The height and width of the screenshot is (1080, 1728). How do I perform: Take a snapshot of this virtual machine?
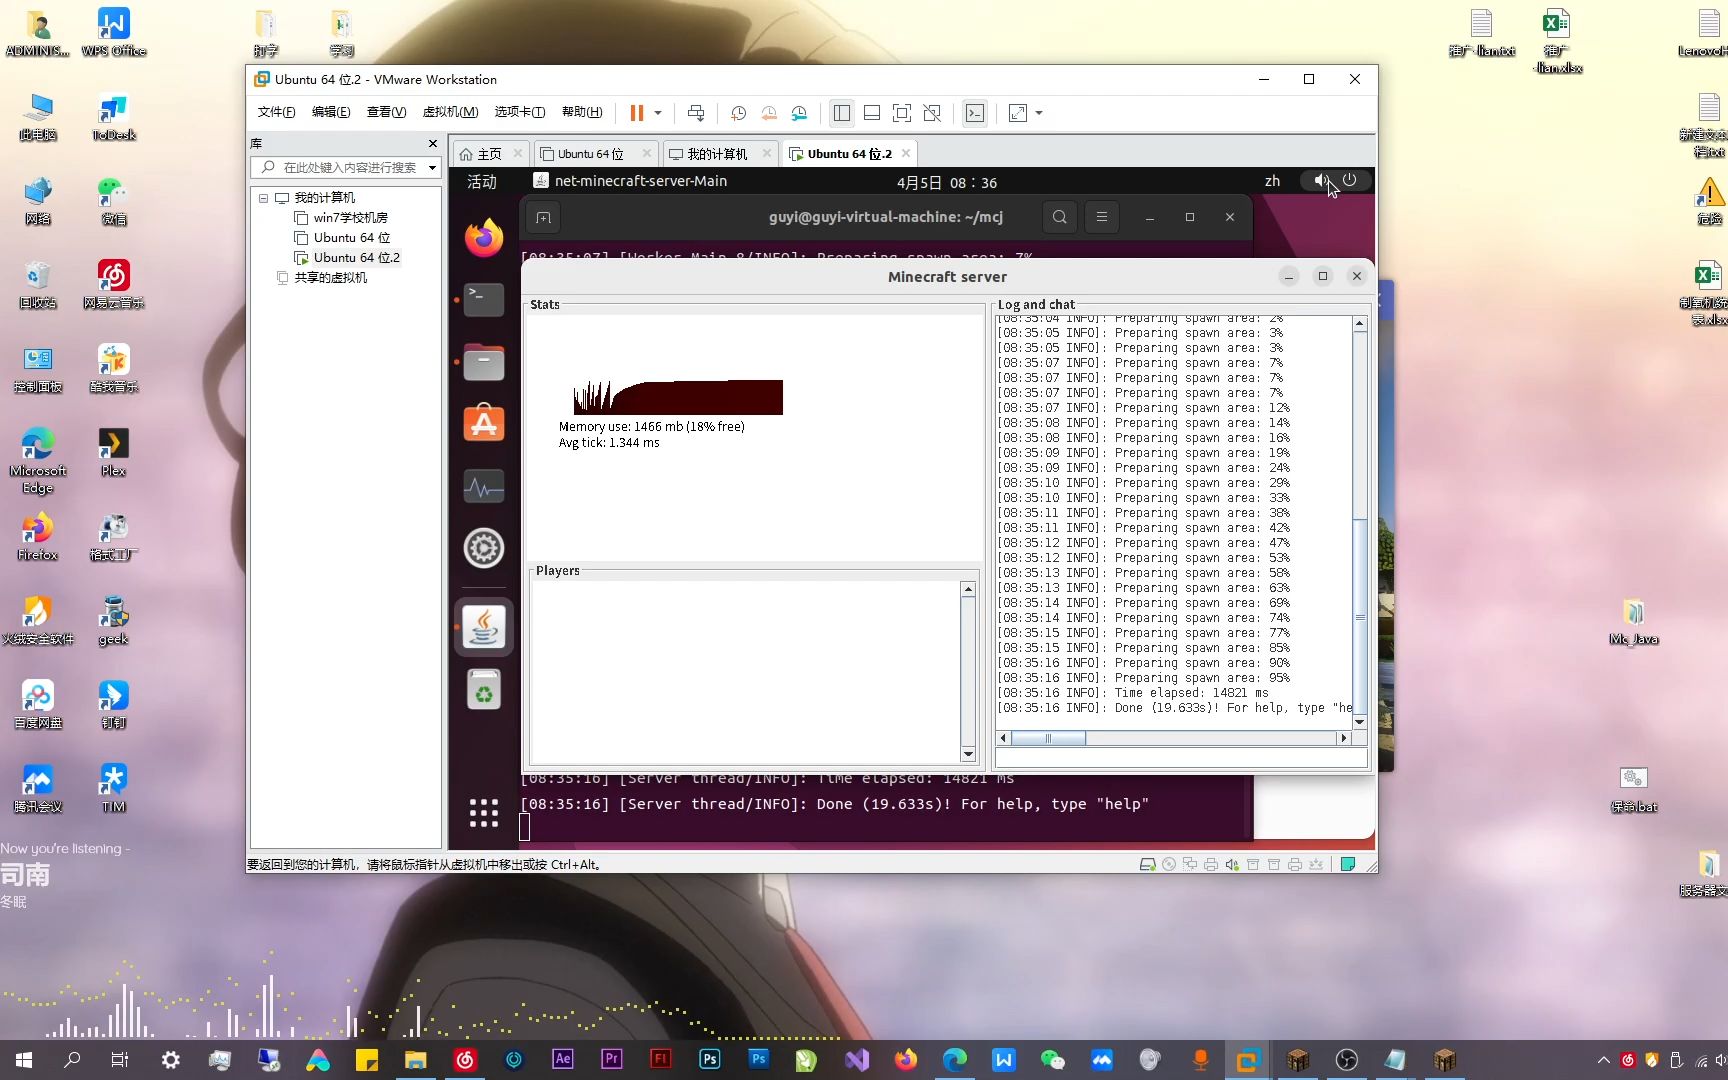coord(738,113)
